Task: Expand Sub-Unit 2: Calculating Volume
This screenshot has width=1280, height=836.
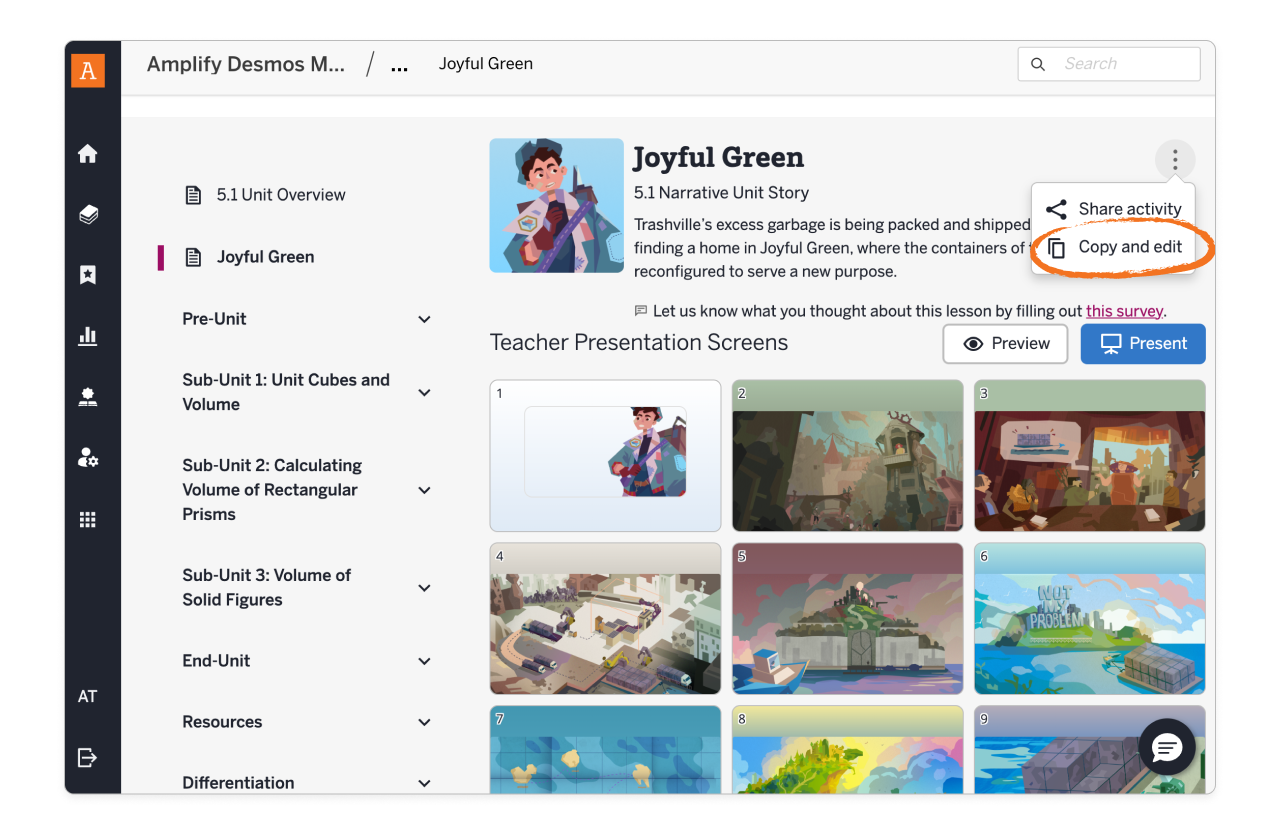Action: click(424, 490)
